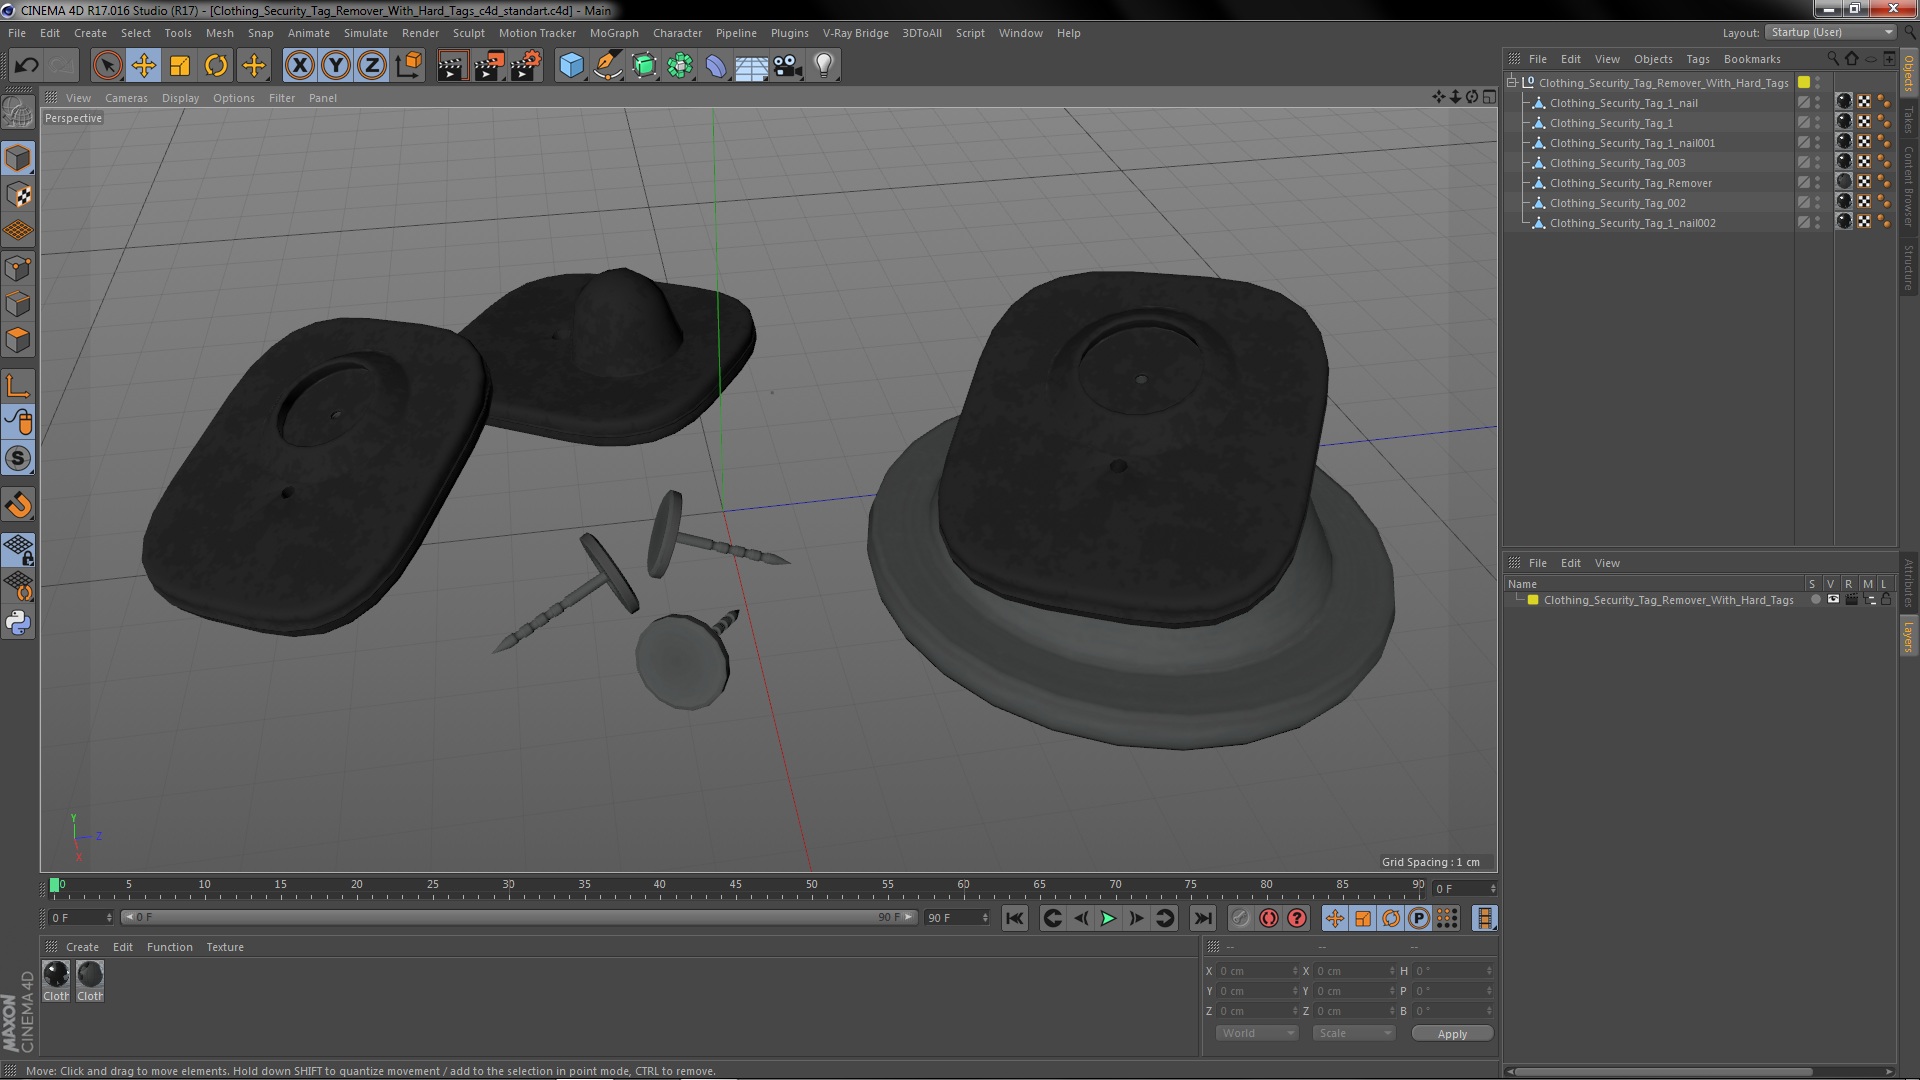Viewport: 1920px width, 1080px height.
Task: Add a Camera object icon
Action: pyautogui.click(x=788, y=66)
